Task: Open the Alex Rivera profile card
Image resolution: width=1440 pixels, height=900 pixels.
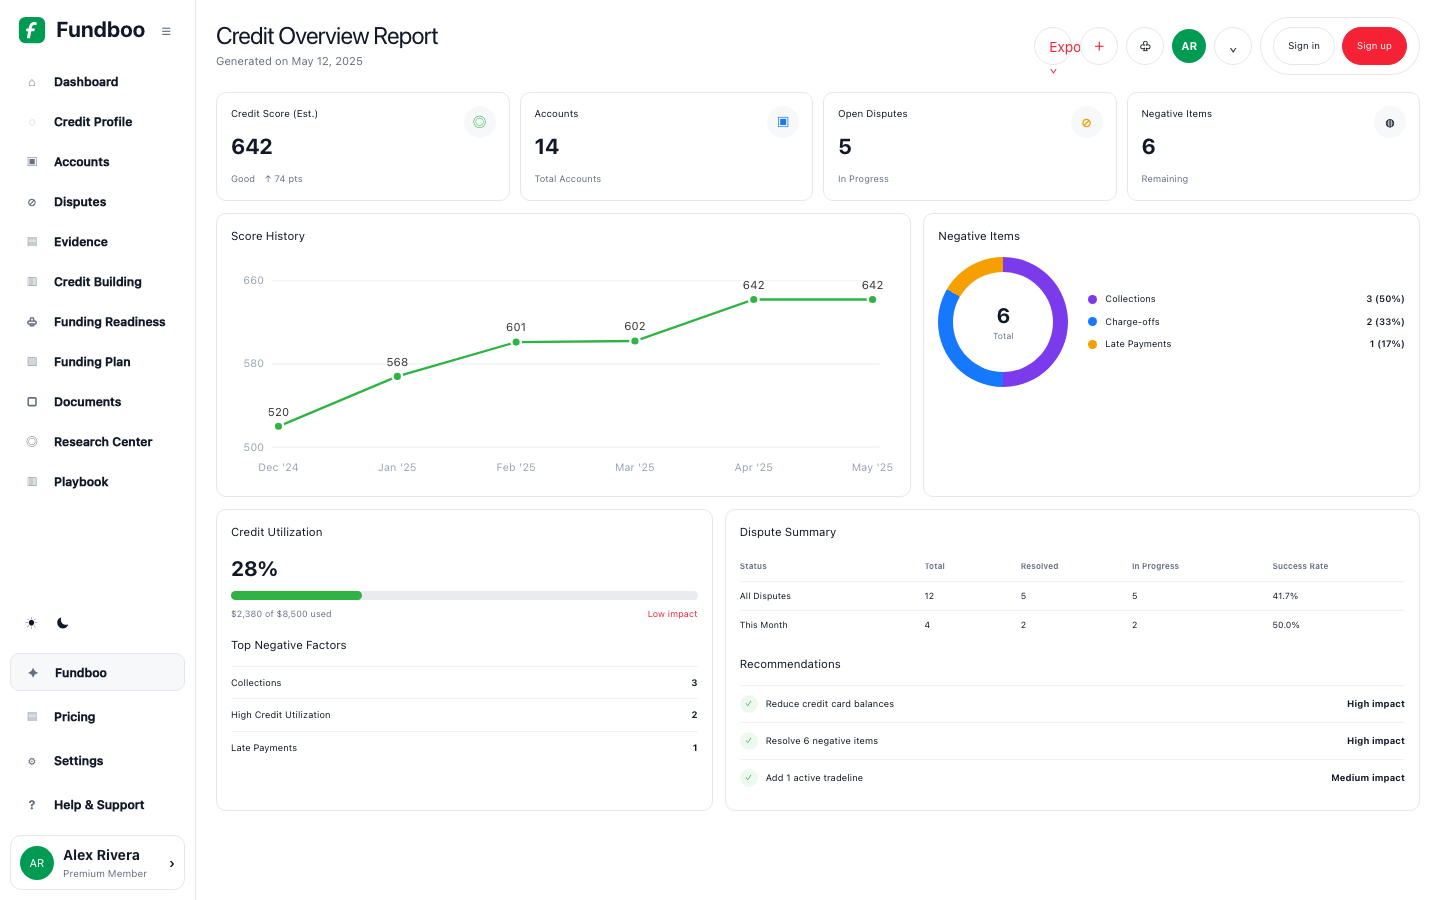Action: (x=98, y=863)
